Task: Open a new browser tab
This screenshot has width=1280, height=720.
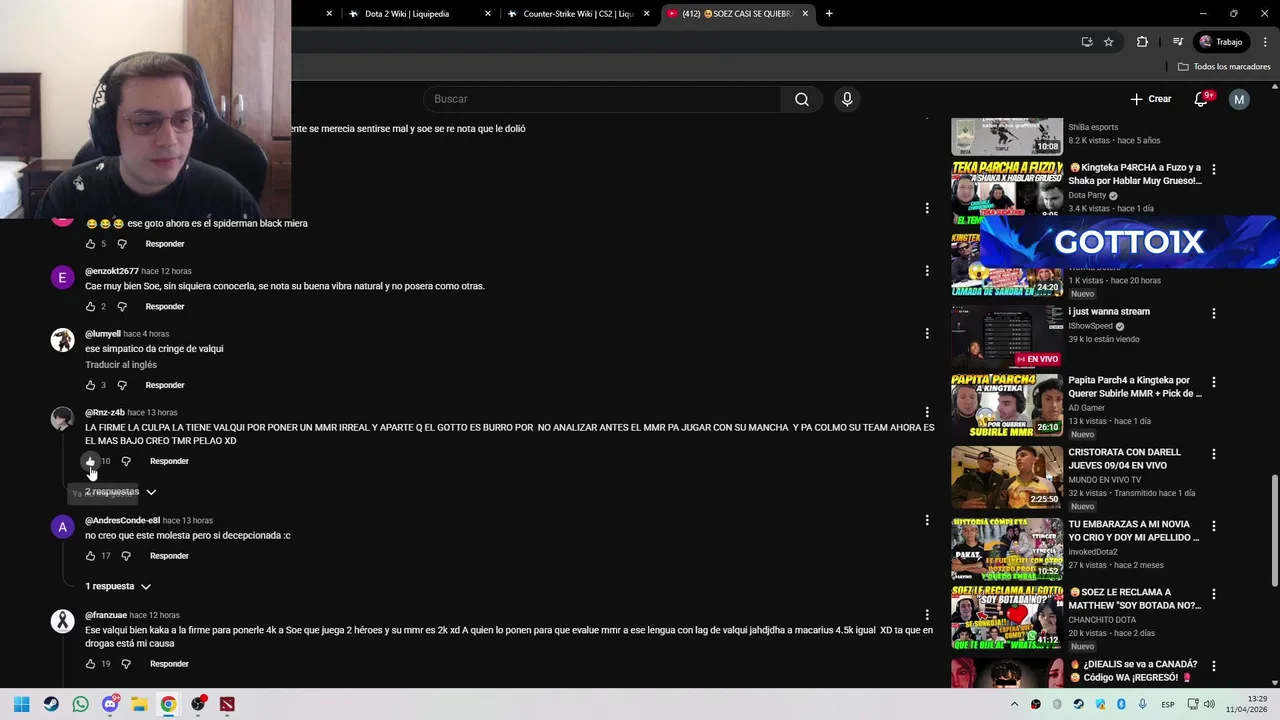Action: (x=829, y=14)
